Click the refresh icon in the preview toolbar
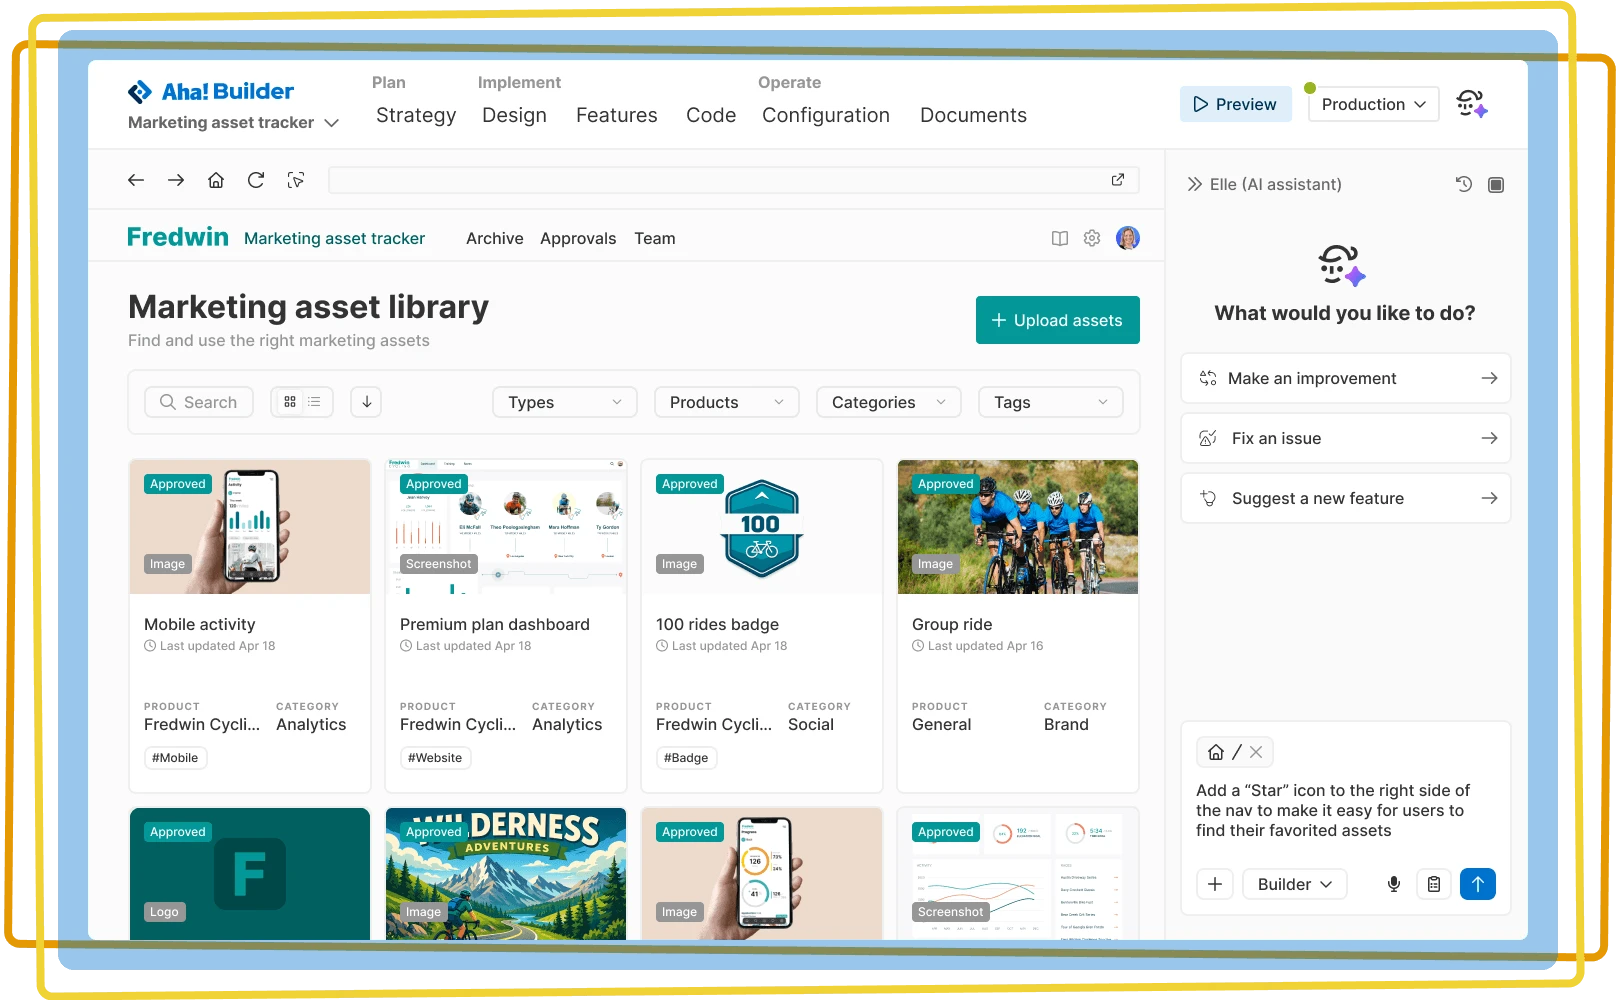 pos(256,180)
